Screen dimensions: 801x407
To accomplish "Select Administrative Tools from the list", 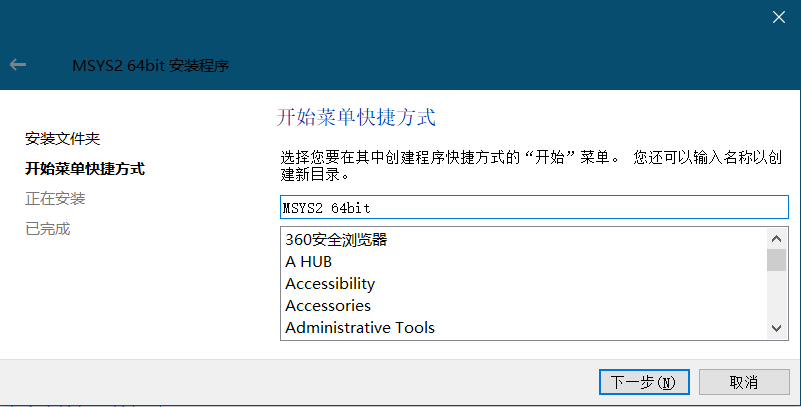I will tap(360, 327).
